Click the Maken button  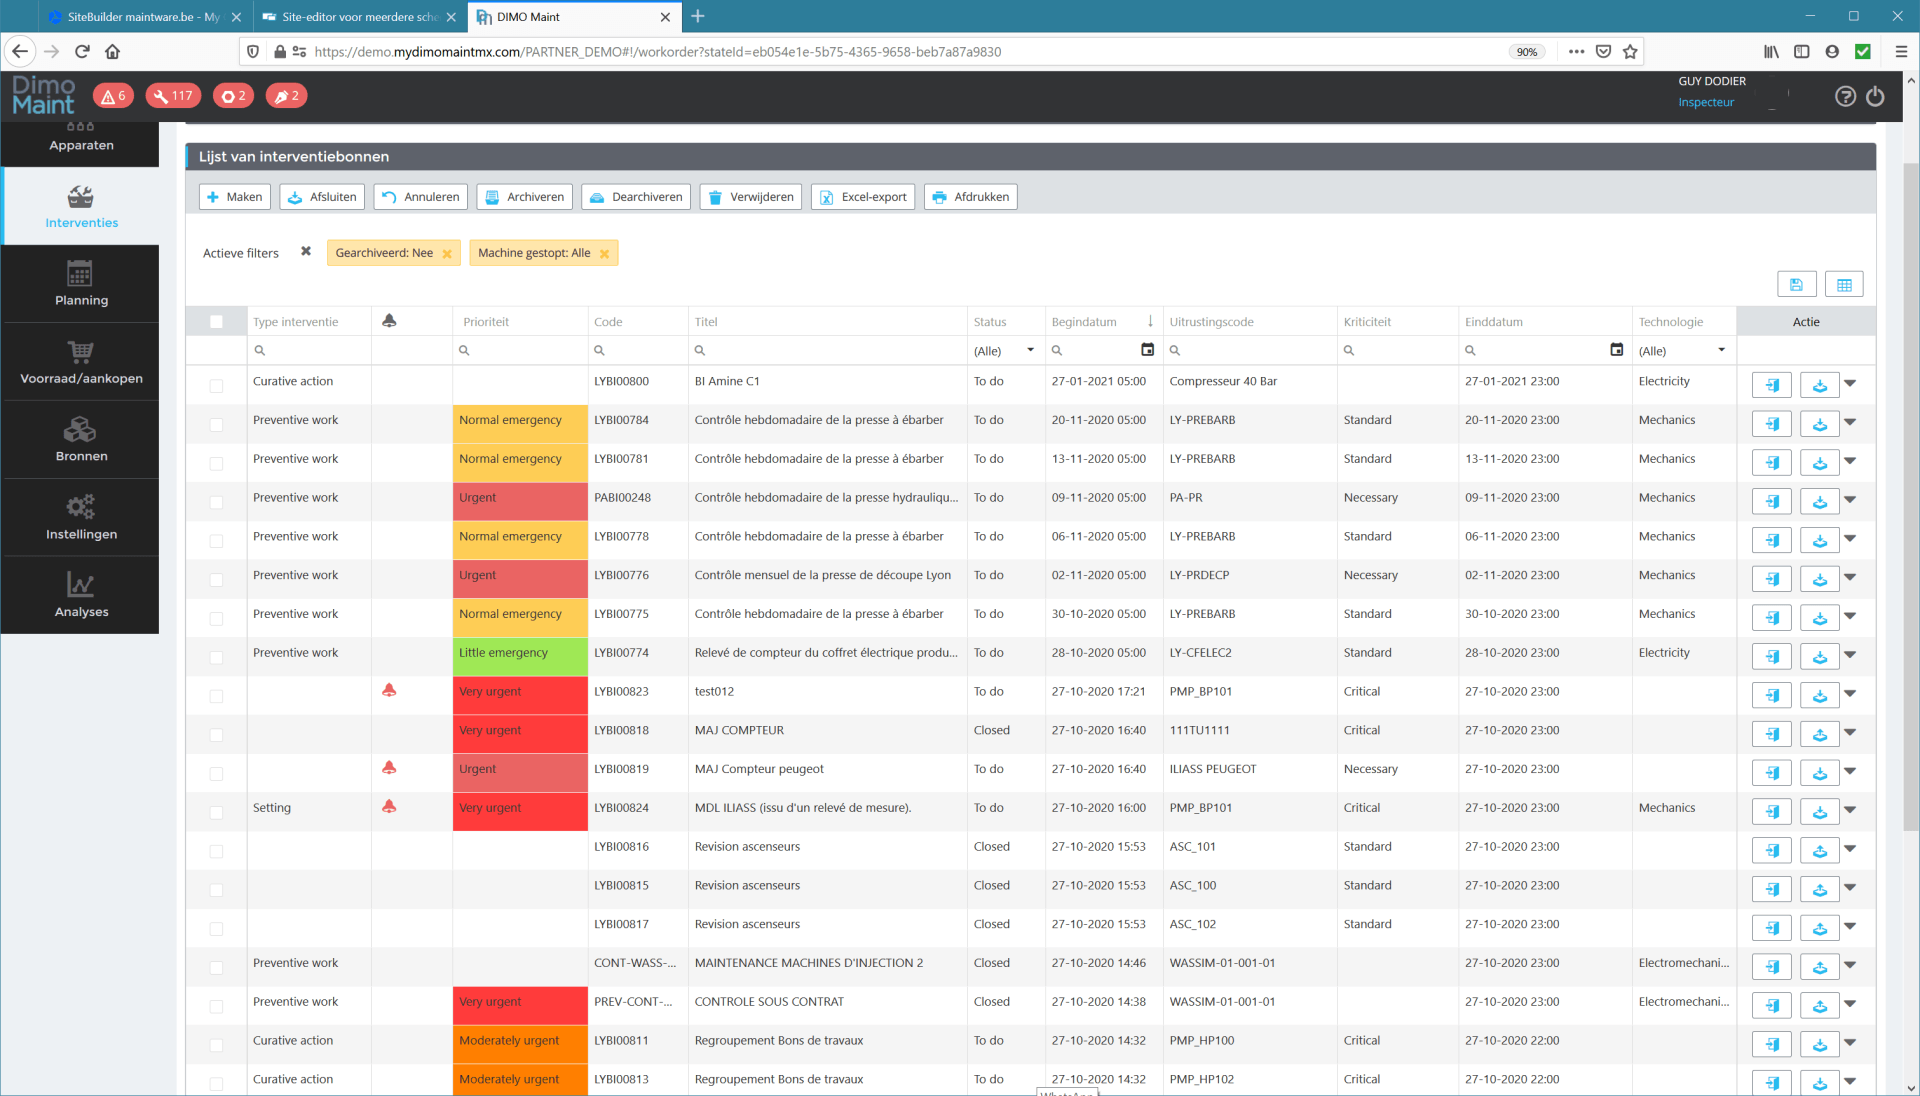point(235,197)
